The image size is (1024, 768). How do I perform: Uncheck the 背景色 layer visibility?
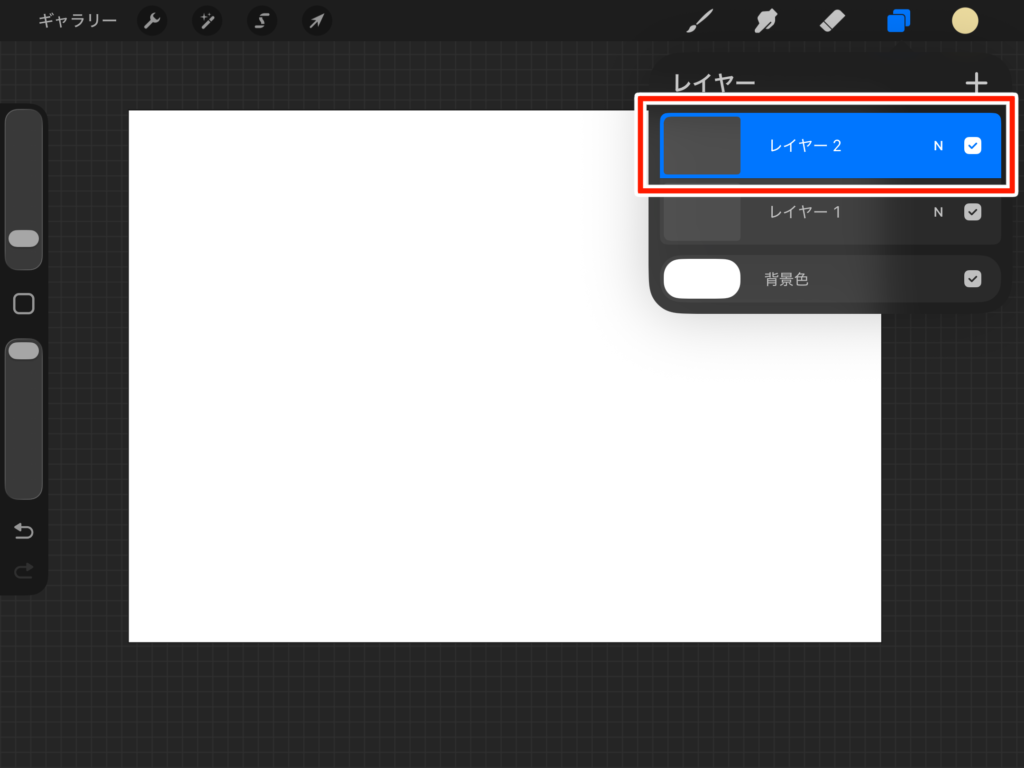[x=972, y=279]
